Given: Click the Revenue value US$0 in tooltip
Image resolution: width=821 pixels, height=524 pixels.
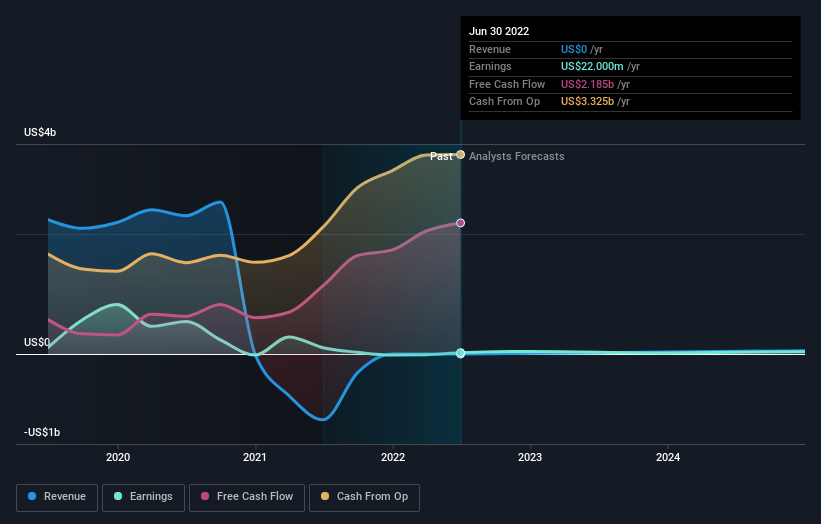Looking at the screenshot, I should (x=574, y=49).
